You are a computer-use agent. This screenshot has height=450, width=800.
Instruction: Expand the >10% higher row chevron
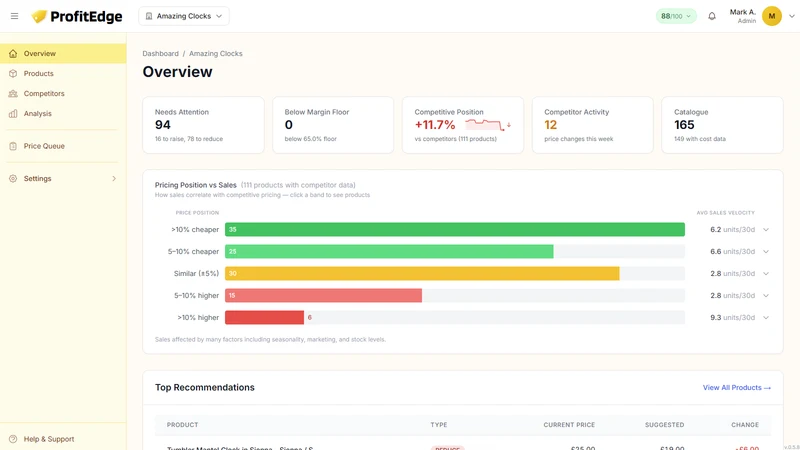coord(766,317)
